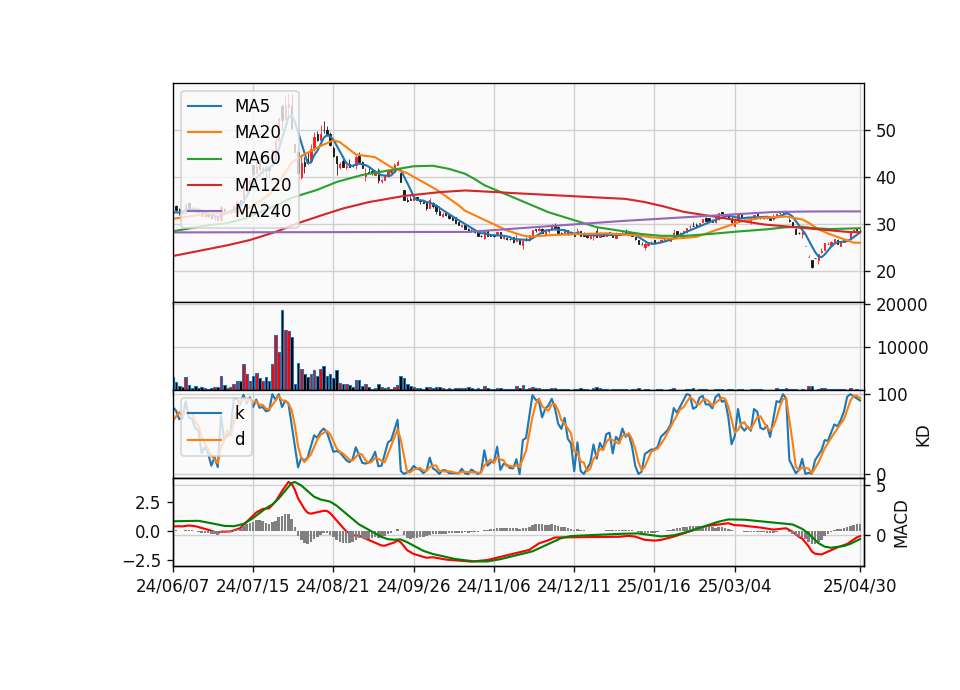Click the 25/04/30 date tick label
This screenshot has width=960, height=690.
tap(860, 586)
